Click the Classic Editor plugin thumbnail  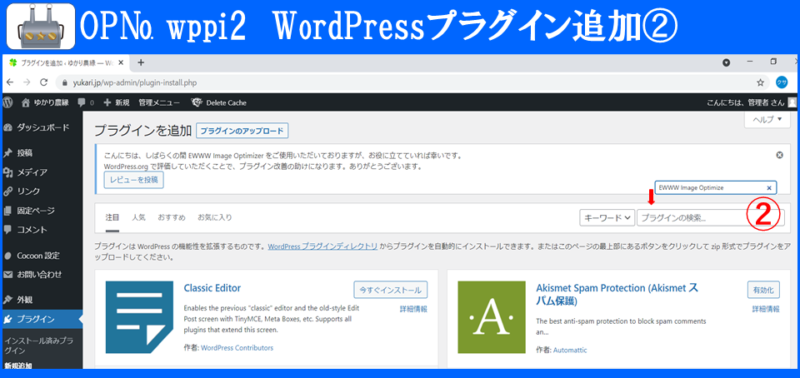[139, 317]
